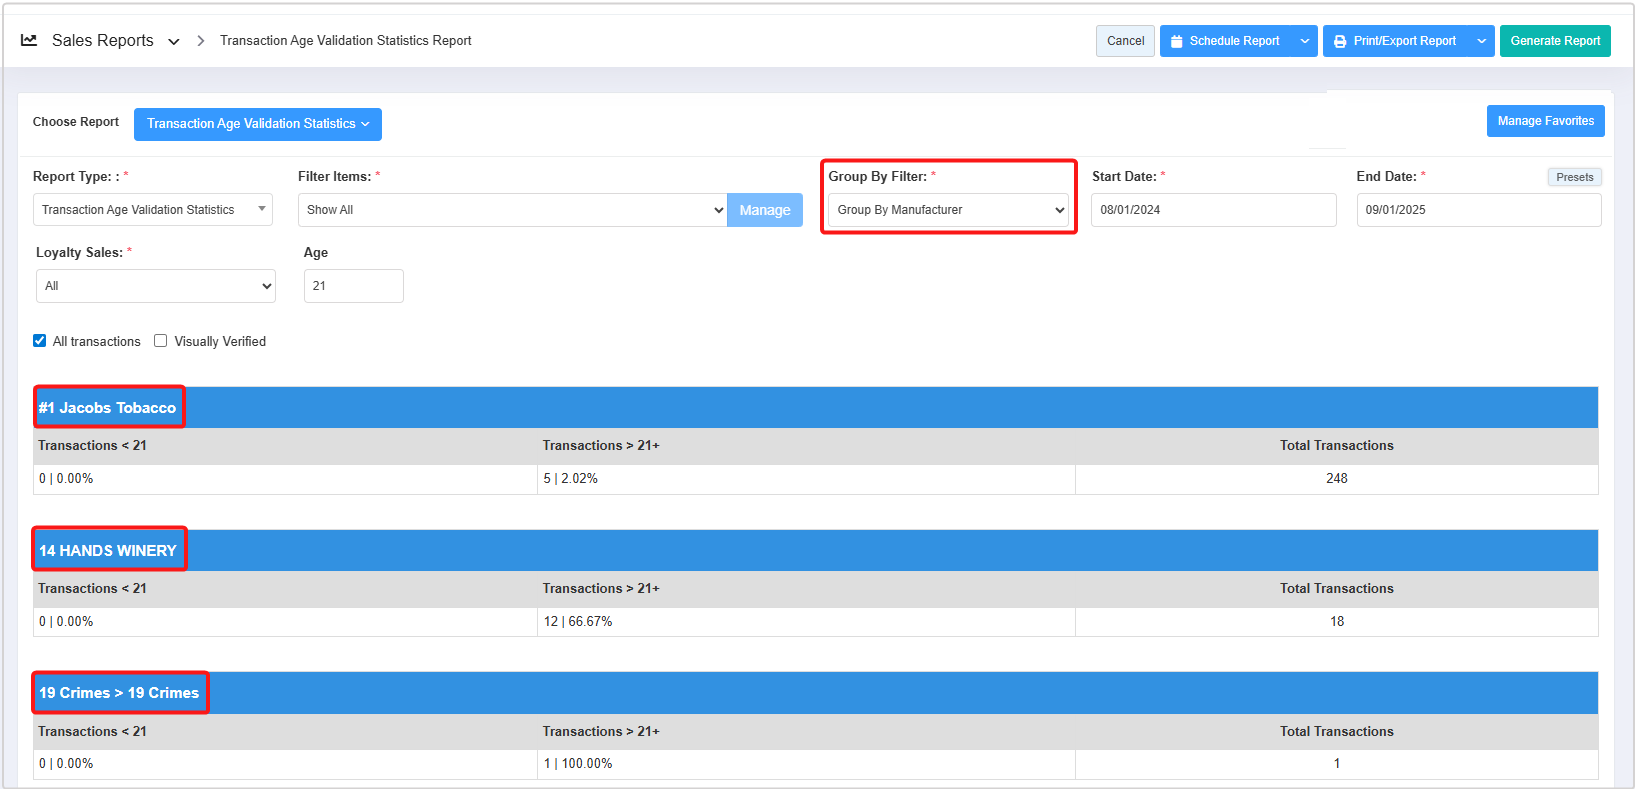
Task: Click the Generate Report button
Action: click(x=1554, y=41)
